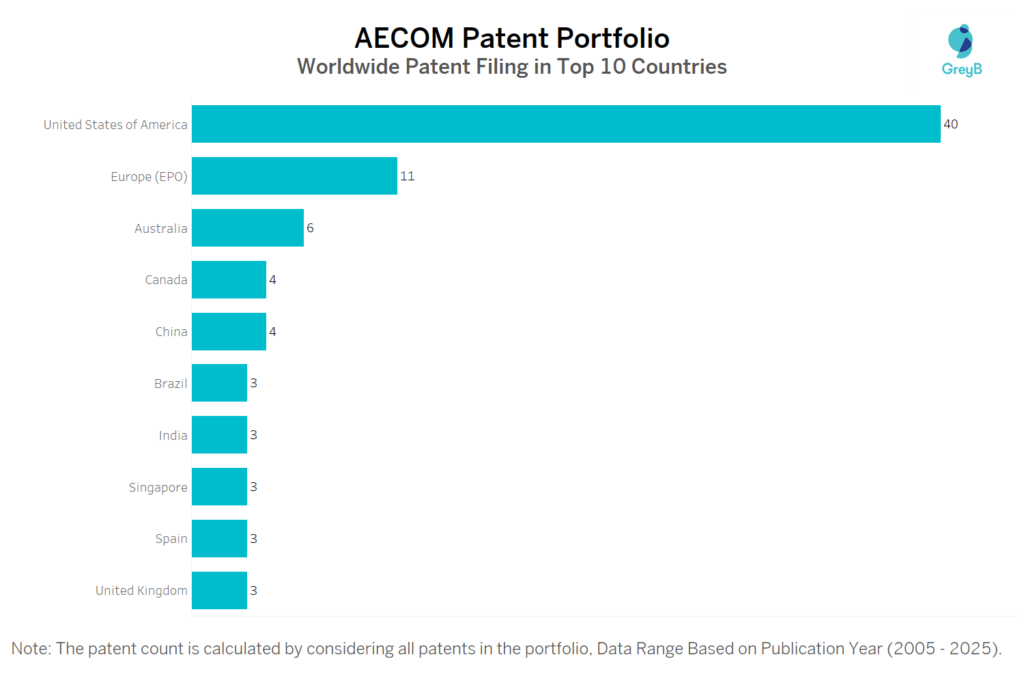Click the GreyB logo icon
The height and width of the screenshot is (683, 1024).
point(960,40)
